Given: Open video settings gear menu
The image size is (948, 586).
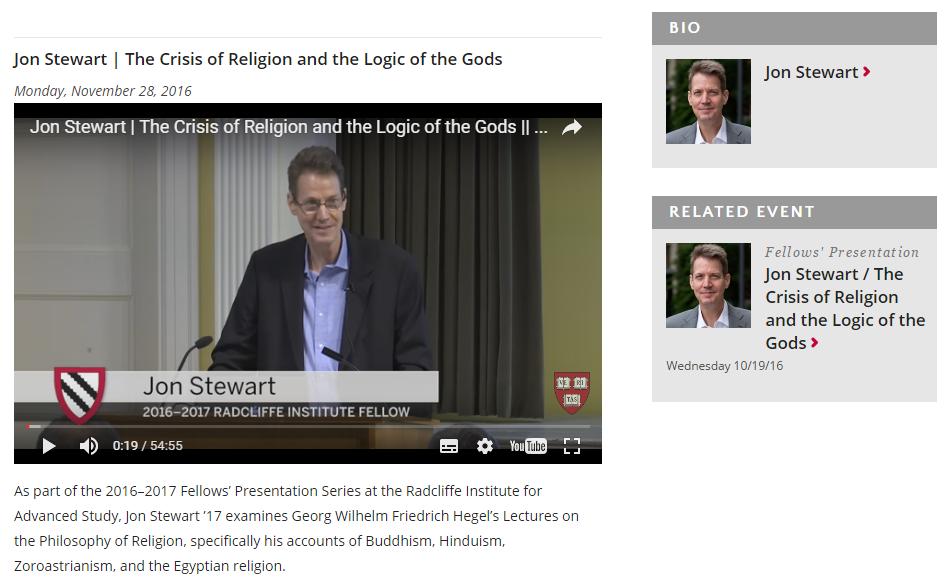Looking at the screenshot, I should tap(485, 446).
